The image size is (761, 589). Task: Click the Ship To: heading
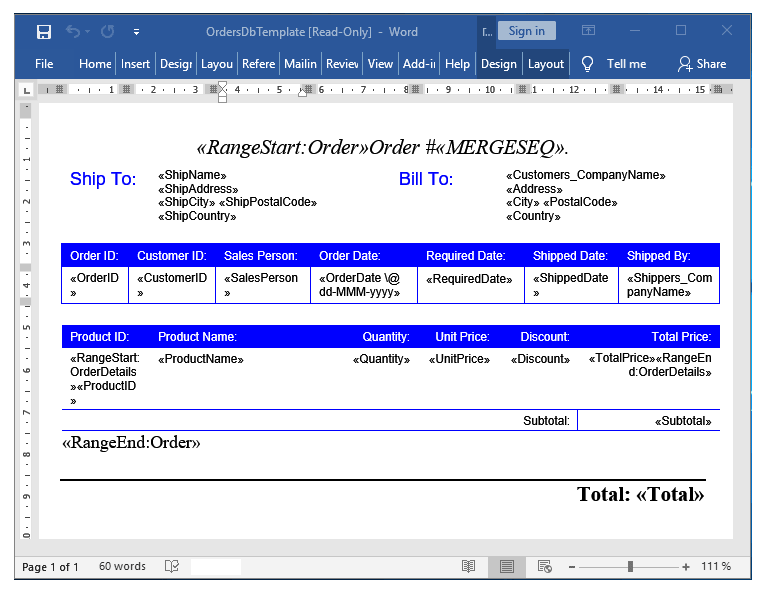(x=103, y=179)
